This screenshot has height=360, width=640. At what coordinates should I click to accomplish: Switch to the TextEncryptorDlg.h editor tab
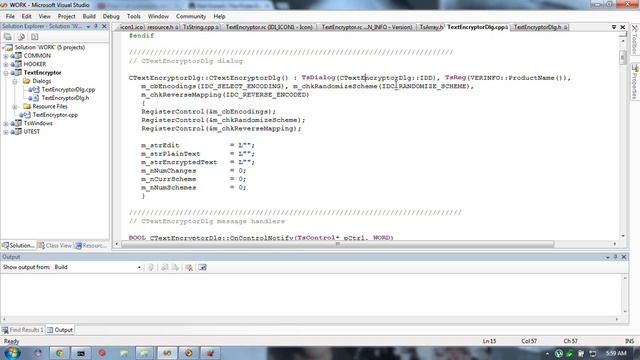[540, 27]
